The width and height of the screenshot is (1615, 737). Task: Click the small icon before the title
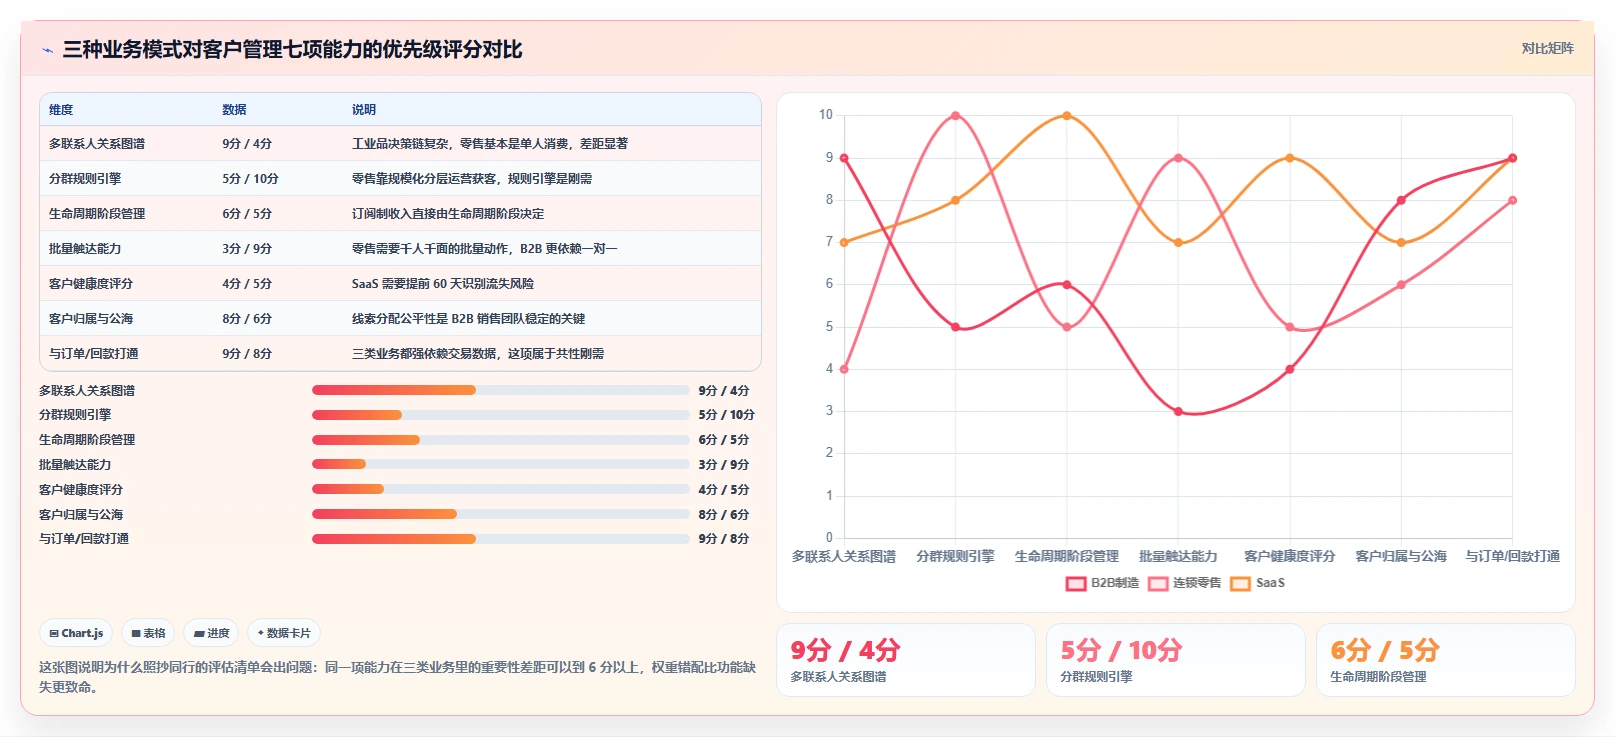pos(47,50)
